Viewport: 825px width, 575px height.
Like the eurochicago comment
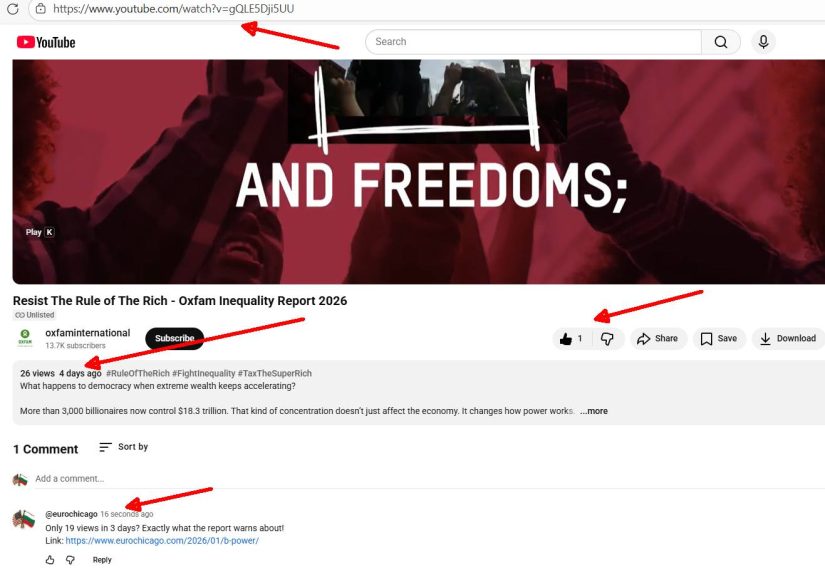[x=50, y=560]
